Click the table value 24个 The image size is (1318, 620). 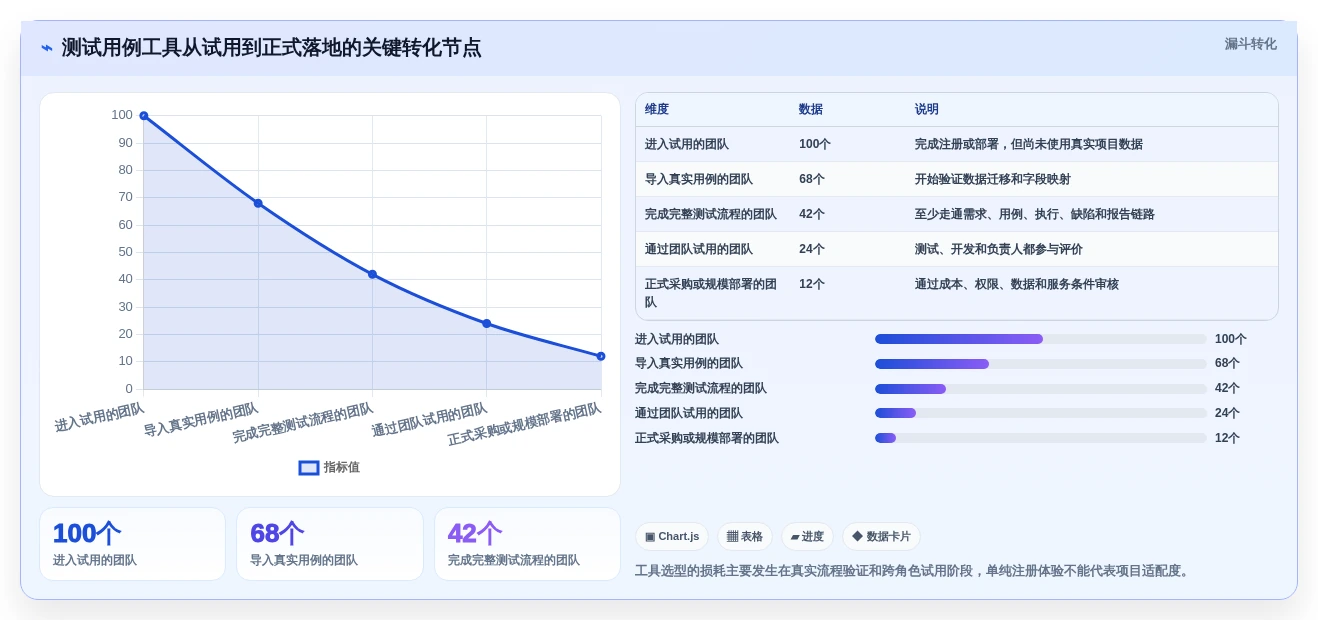tap(812, 249)
